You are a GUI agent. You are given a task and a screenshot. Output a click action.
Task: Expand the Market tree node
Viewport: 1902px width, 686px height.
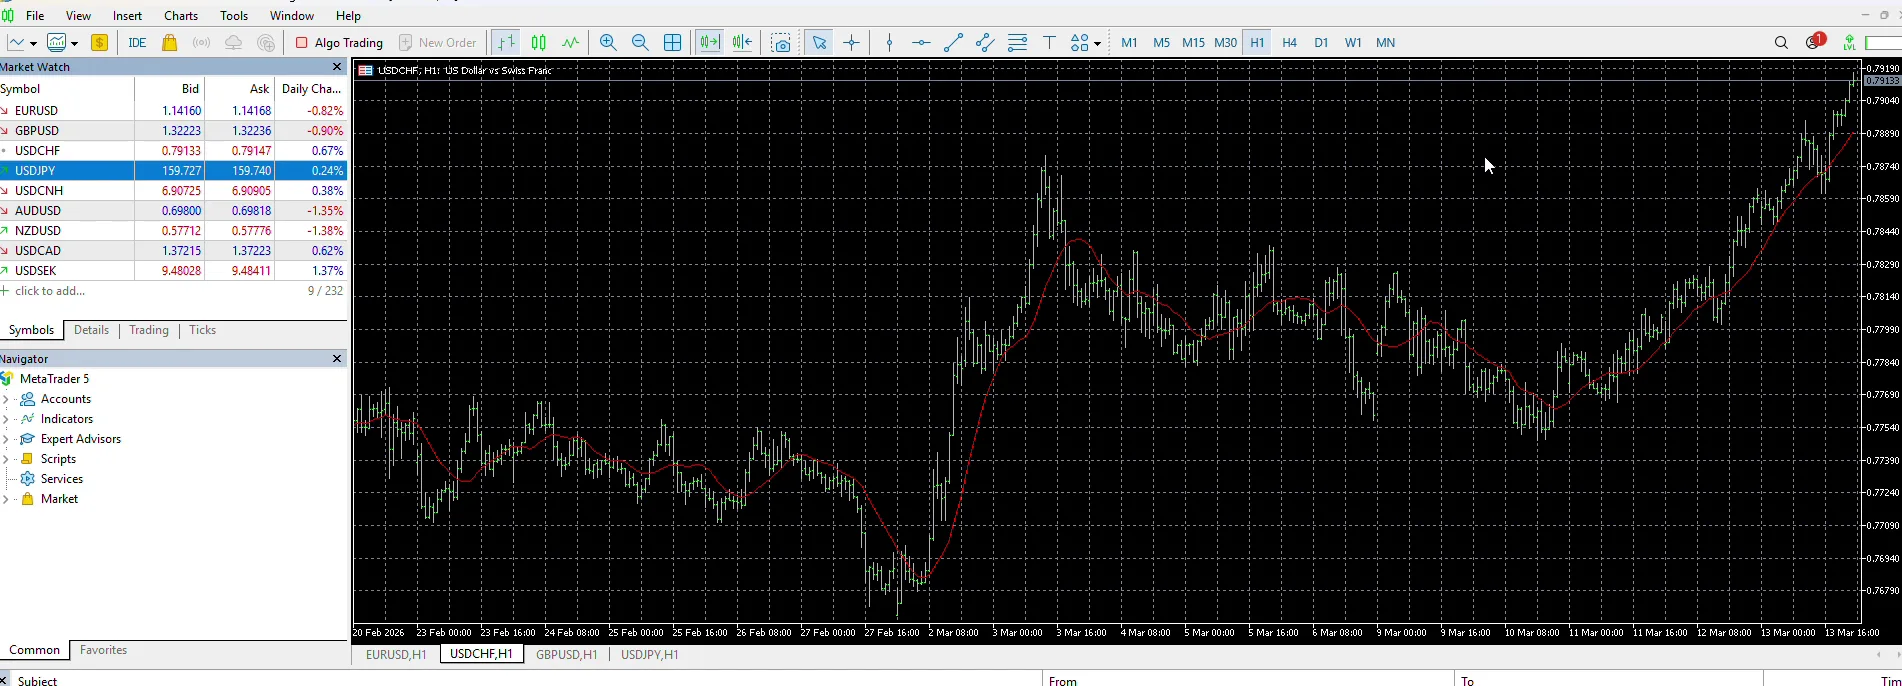pos(6,499)
